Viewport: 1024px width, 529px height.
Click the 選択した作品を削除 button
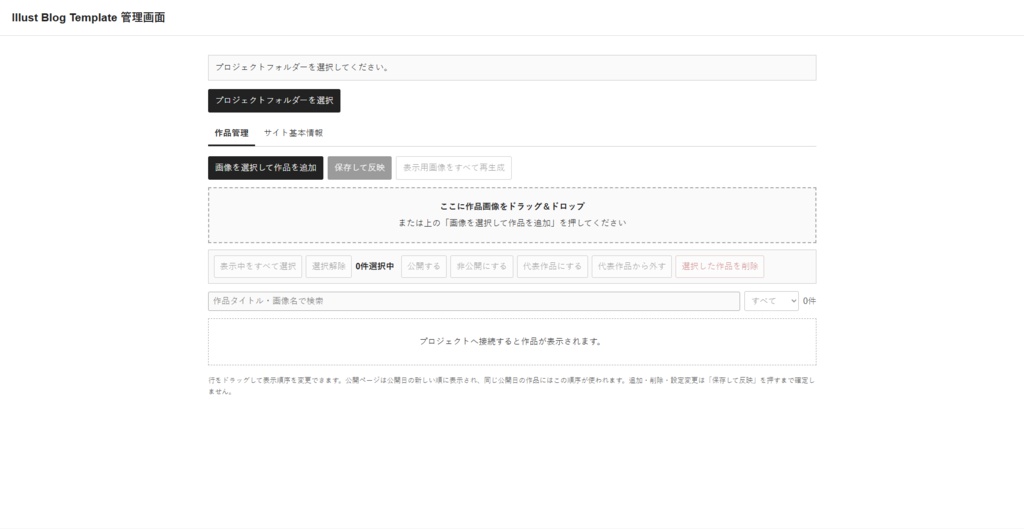[x=720, y=266]
